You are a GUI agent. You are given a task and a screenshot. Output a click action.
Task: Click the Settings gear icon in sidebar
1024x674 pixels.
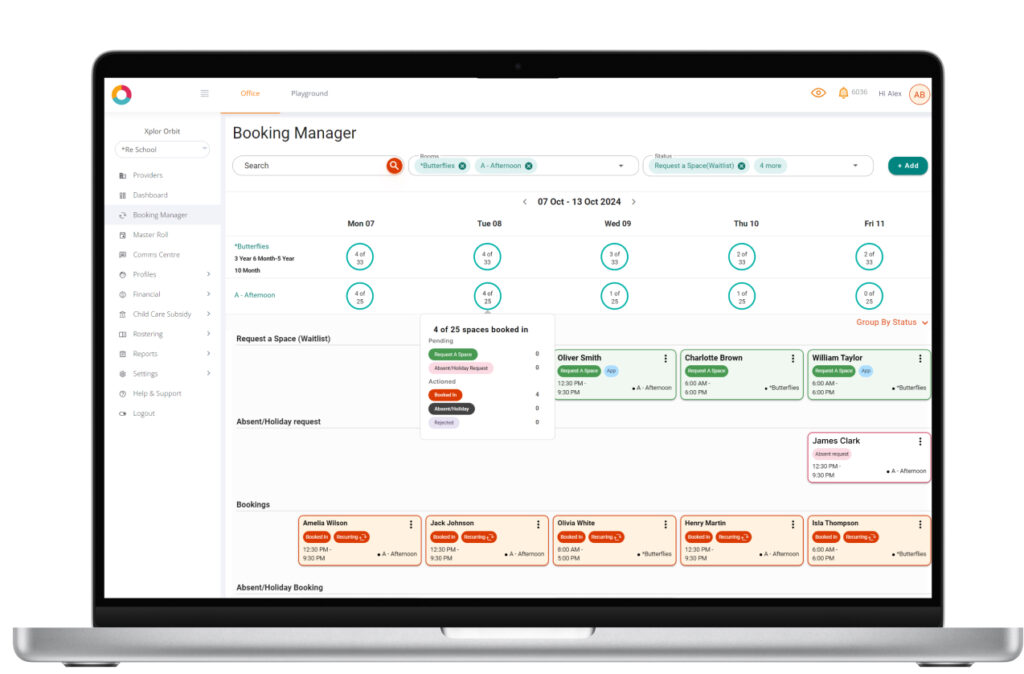(x=122, y=374)
